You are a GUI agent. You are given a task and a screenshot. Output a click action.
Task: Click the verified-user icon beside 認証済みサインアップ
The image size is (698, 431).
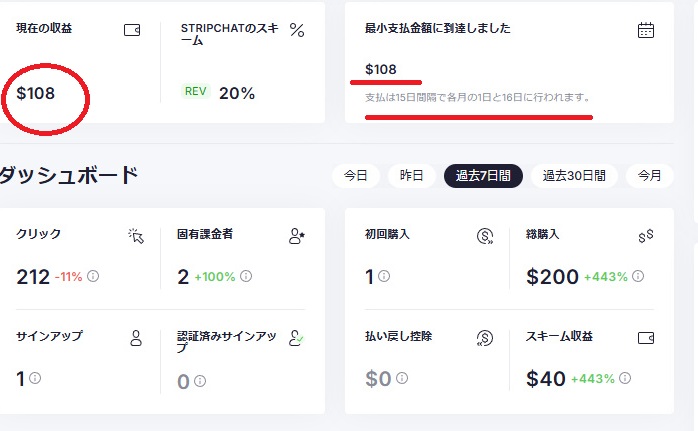(x=296, y=338)
